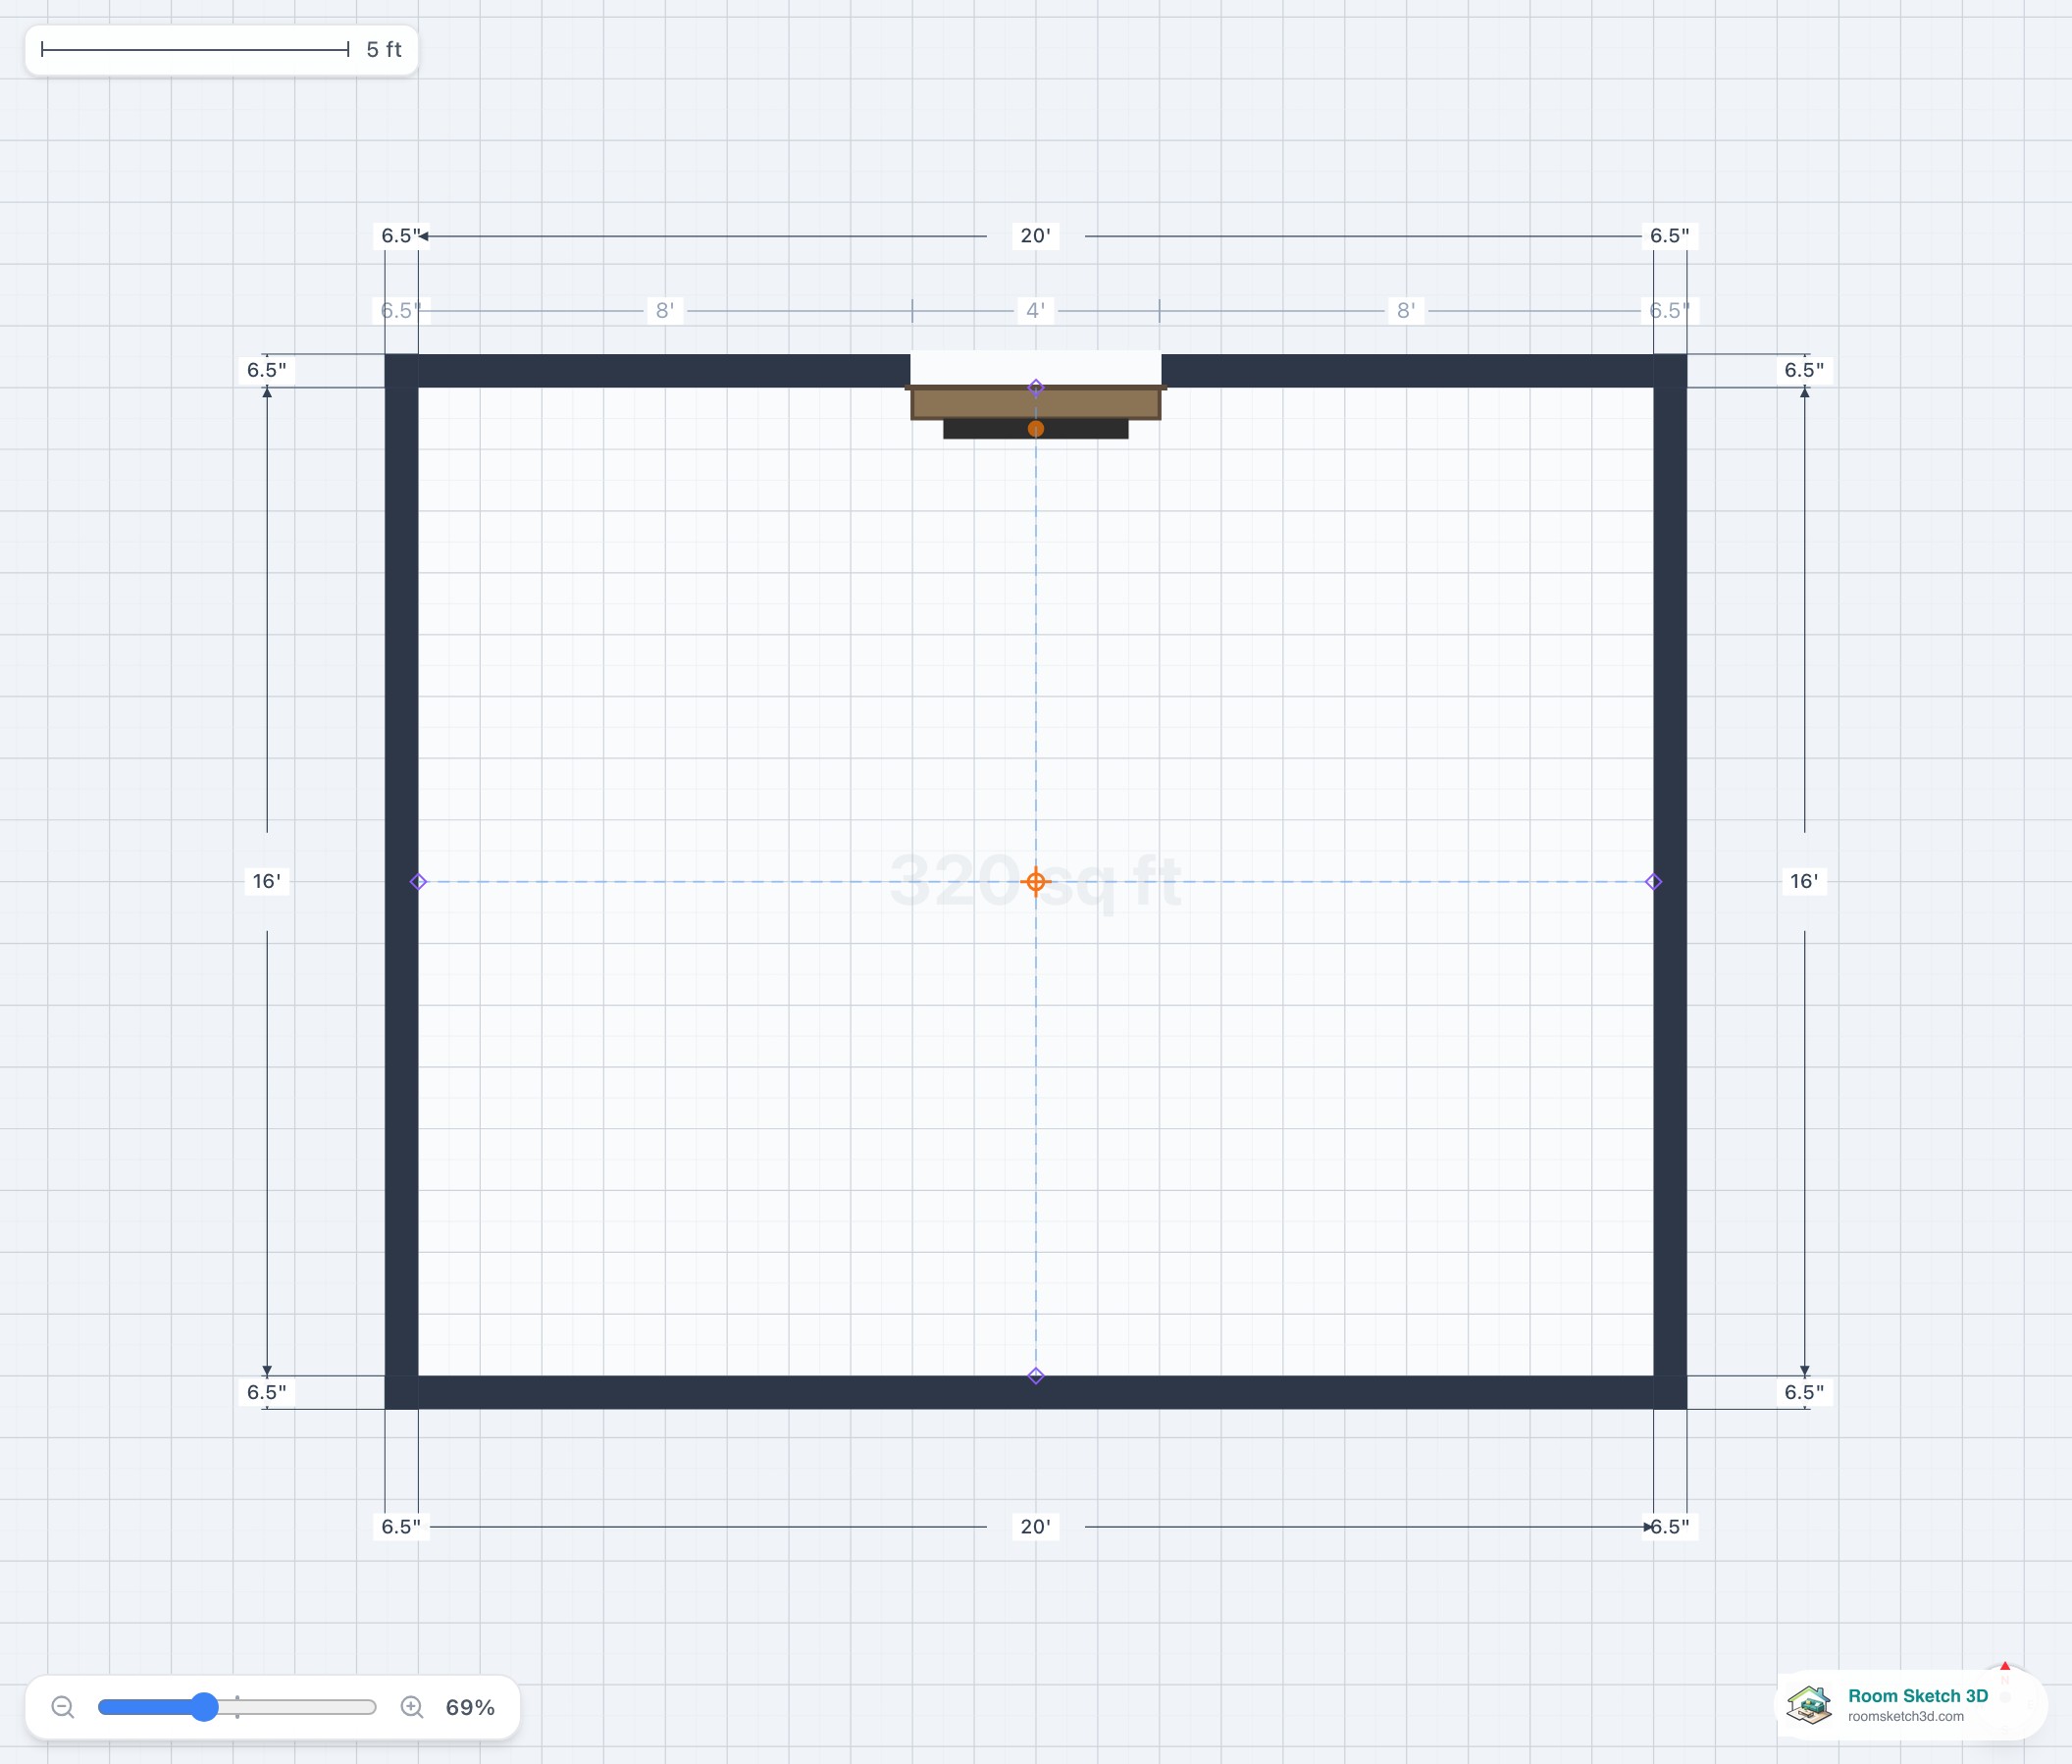Screen dimensions: 2072x1764
Task: Click the 8' label left of the opening
Action: pos(665,310)
